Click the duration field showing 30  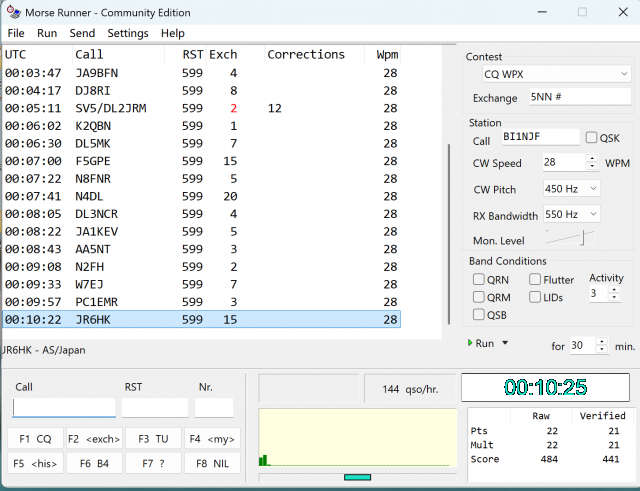[583, 346]
